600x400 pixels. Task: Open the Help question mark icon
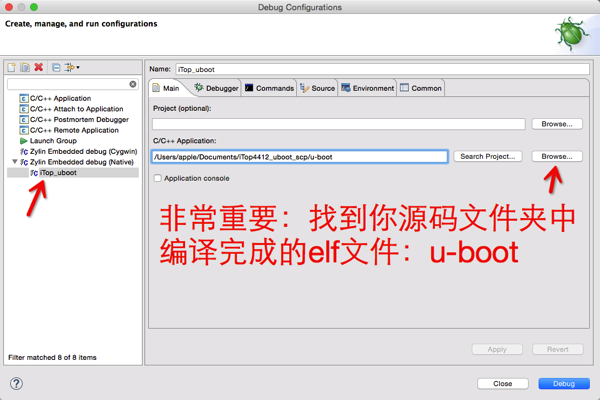pos(16,384)
